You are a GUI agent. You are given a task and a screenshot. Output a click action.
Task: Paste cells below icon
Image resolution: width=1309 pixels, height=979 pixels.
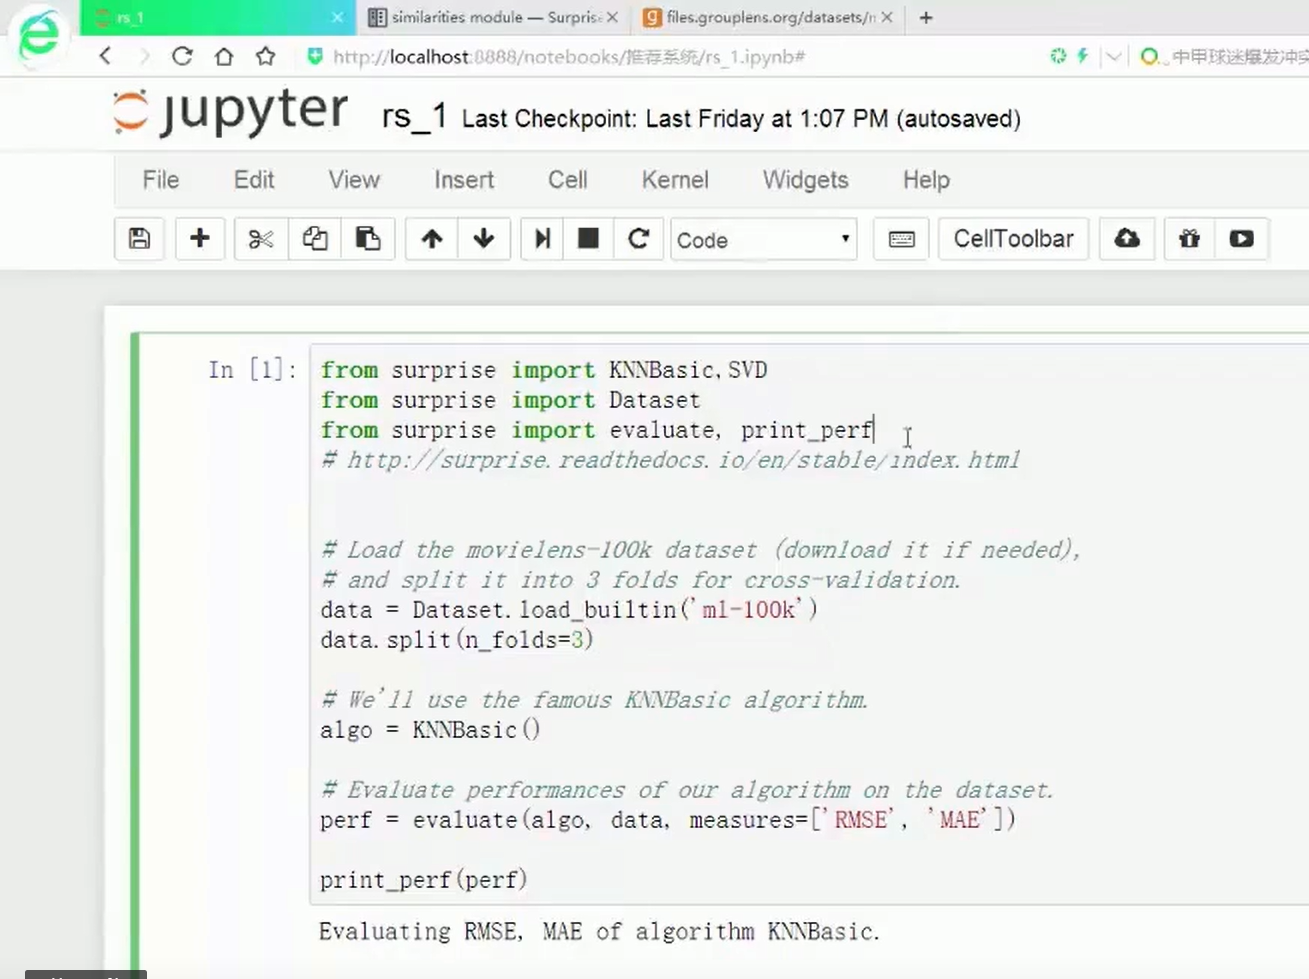pyautogui.click(x=368, y=239)
